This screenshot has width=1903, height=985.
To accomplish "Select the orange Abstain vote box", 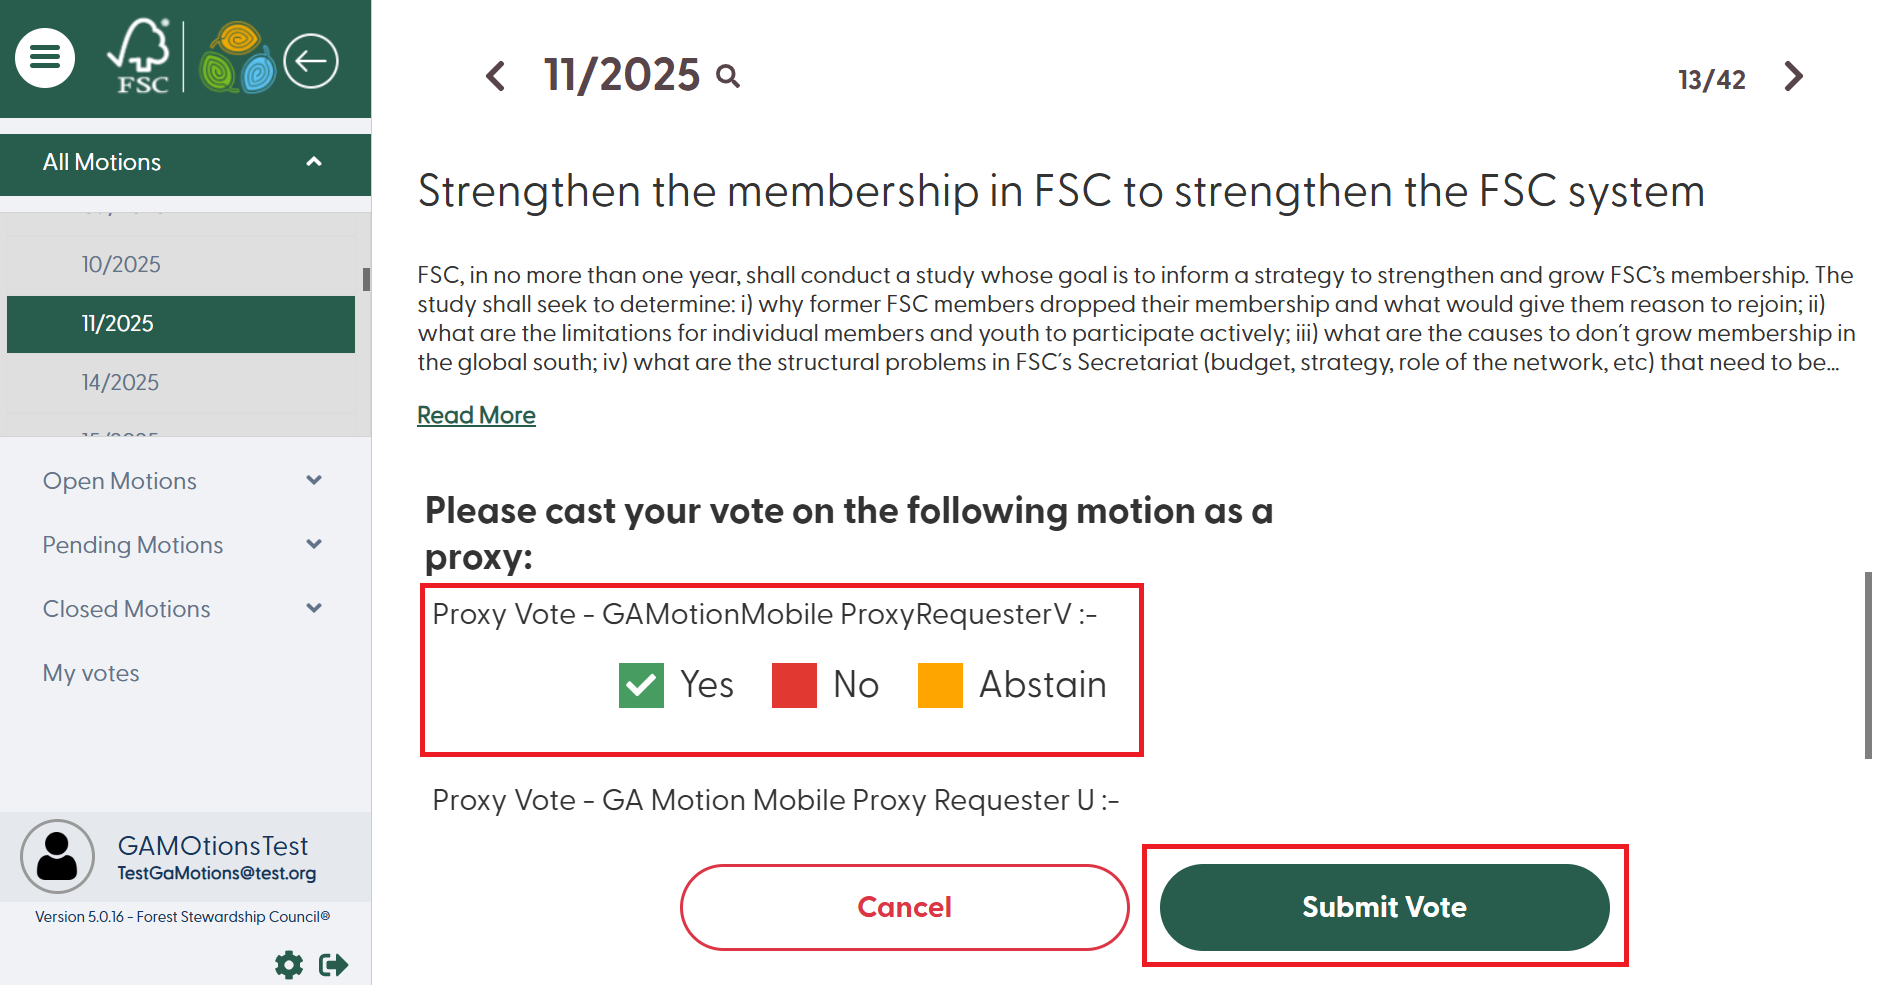I will pos(940,686).
